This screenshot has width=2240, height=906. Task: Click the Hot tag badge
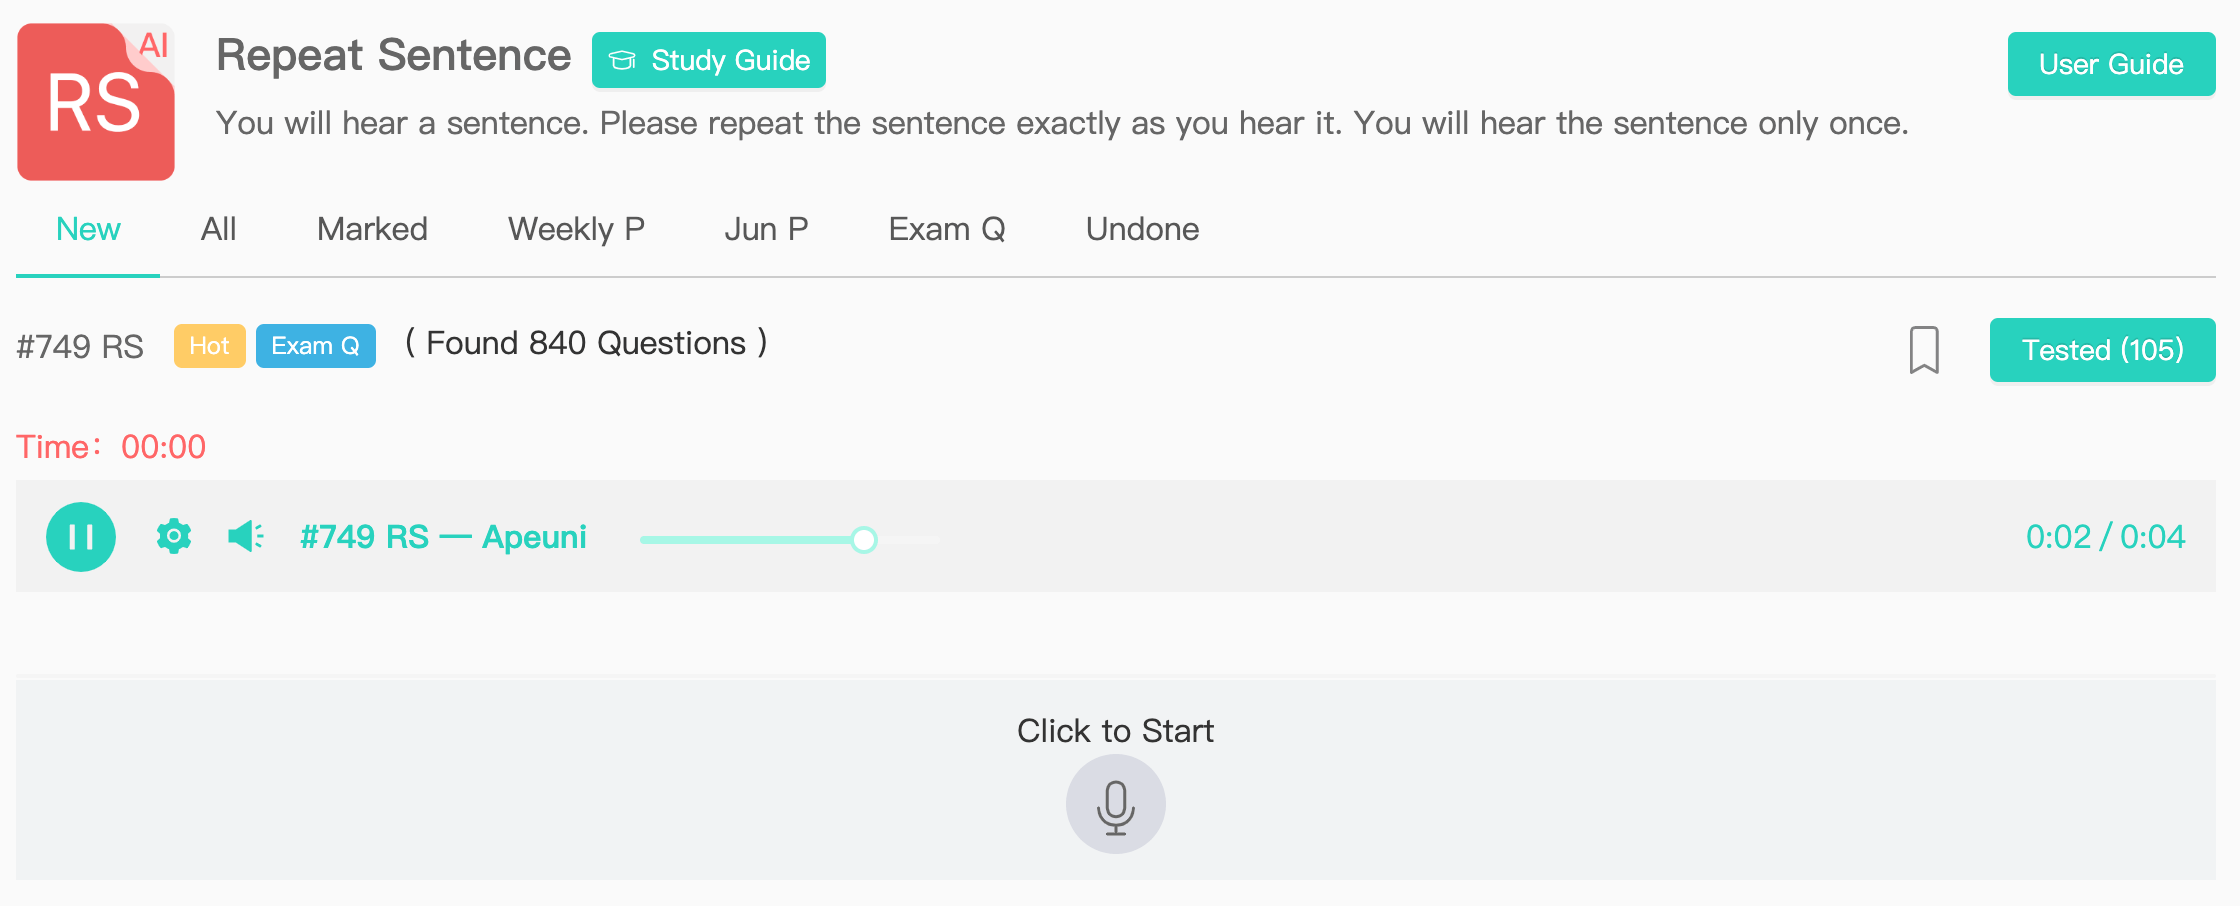[210, 346]
